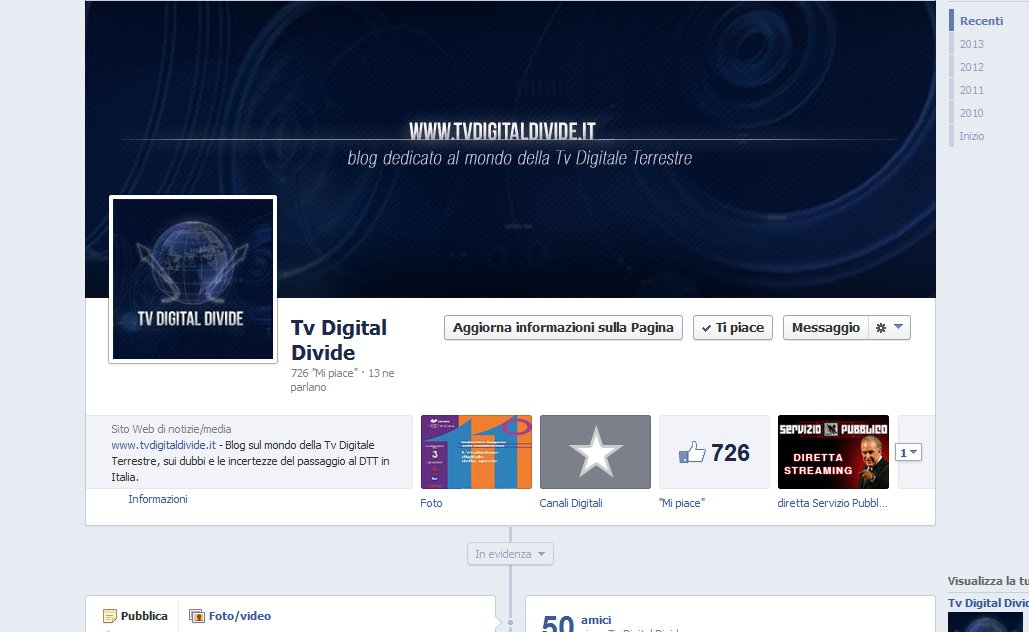The height and width of the screenshot is (632, 1029).
Task: Expand the apps row with the 1 dropdown
Action: [x=908, y=452]
